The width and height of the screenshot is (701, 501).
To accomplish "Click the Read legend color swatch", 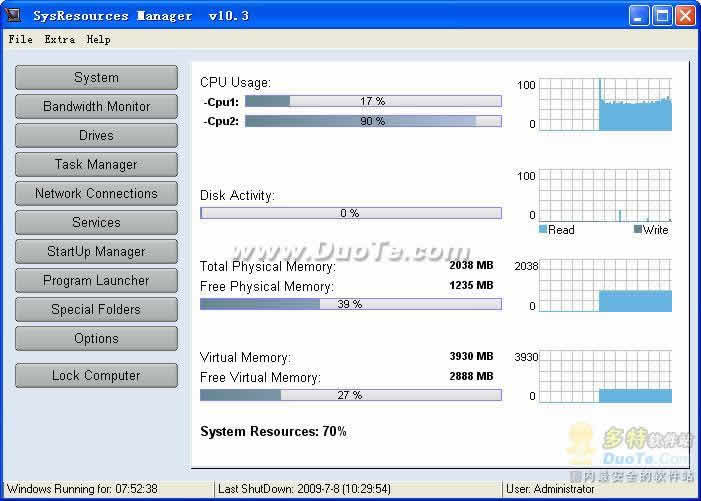I will click(x=543, y=229).
